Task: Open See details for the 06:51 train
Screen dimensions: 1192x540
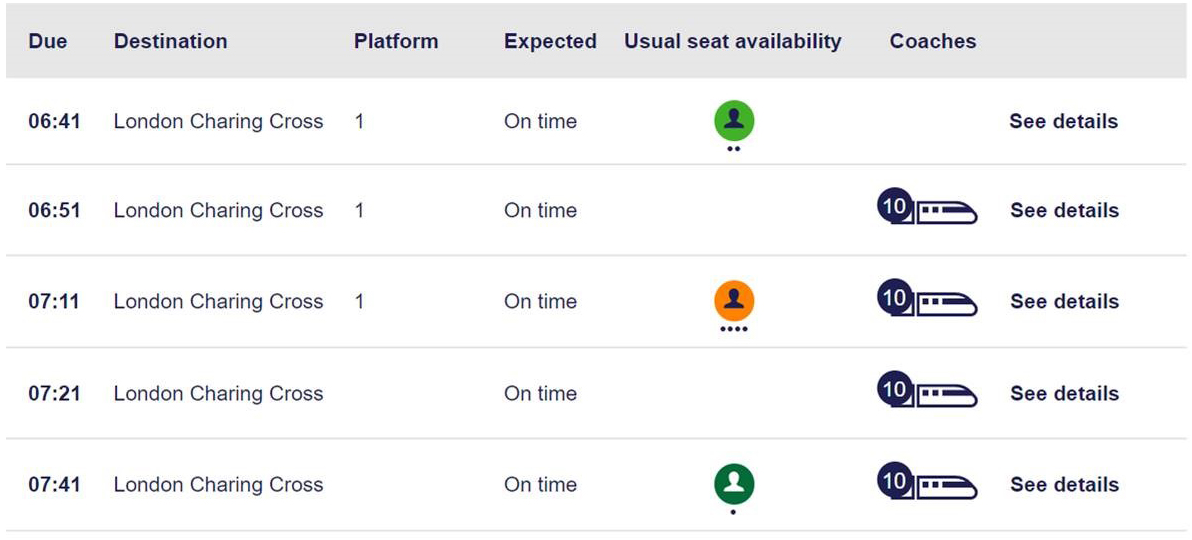Action: click(x=1064, y=210)
